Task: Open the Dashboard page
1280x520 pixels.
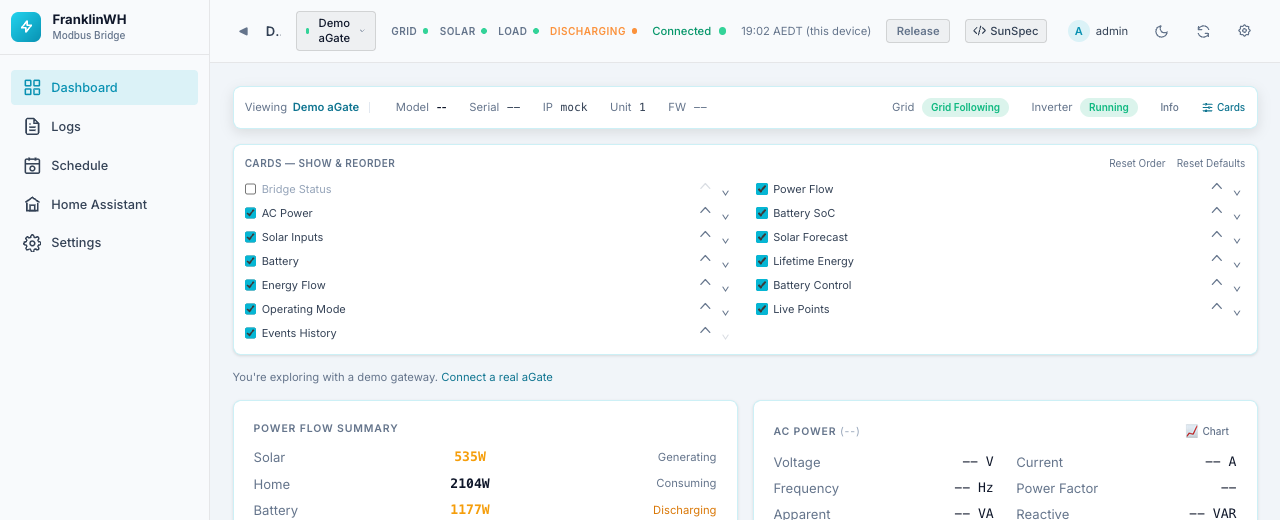Action: pos(104,87)
